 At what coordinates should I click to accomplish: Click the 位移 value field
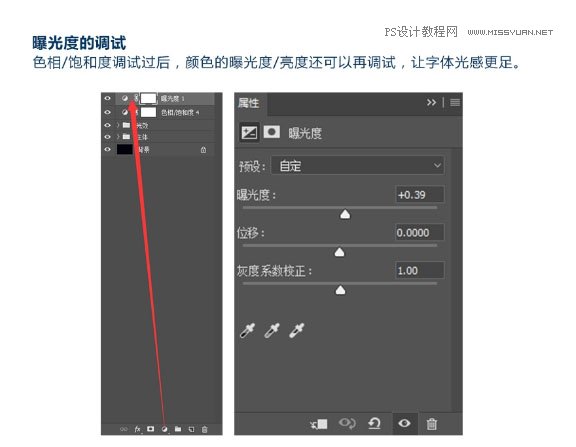(x=420, y=232)
